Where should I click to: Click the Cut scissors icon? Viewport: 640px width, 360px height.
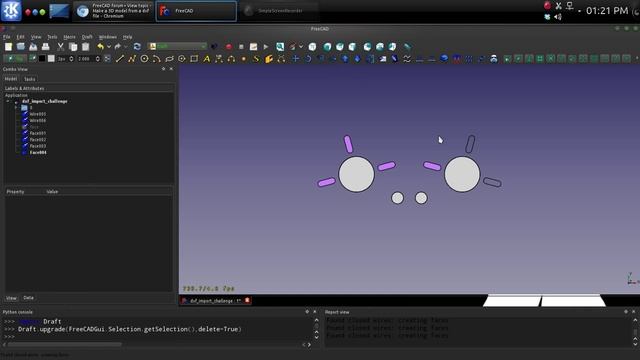click(x=60, y=47)
